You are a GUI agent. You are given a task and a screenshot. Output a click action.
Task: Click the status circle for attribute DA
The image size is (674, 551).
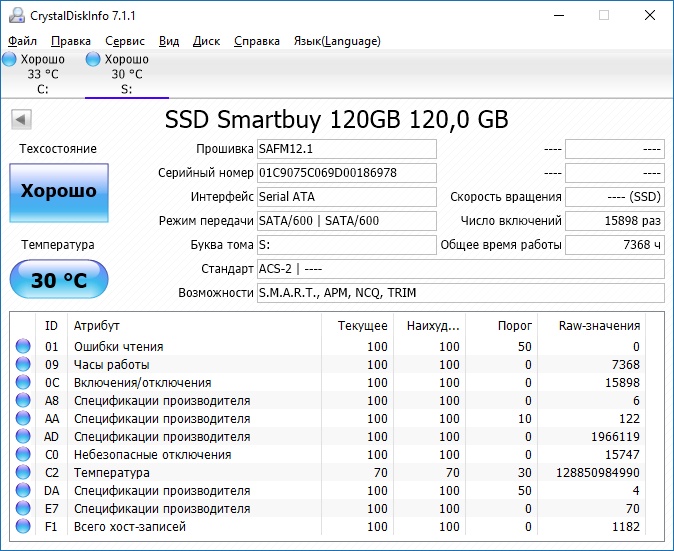tap(23, 490)
